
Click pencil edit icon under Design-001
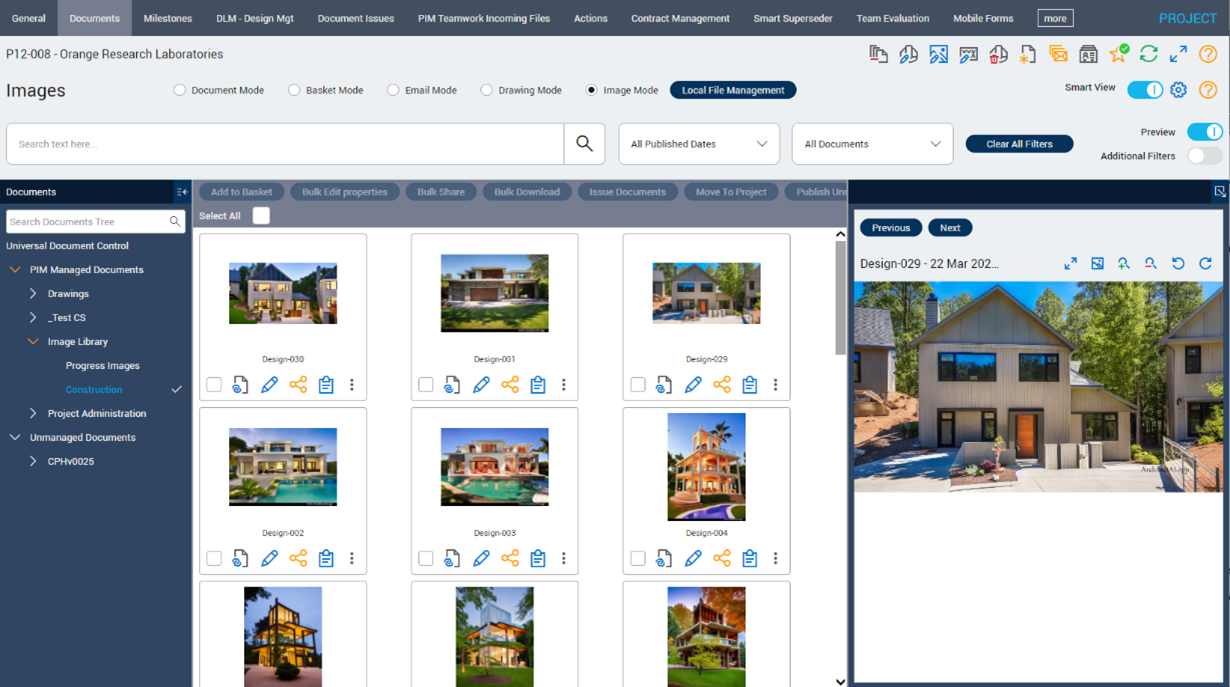(481, 385)
